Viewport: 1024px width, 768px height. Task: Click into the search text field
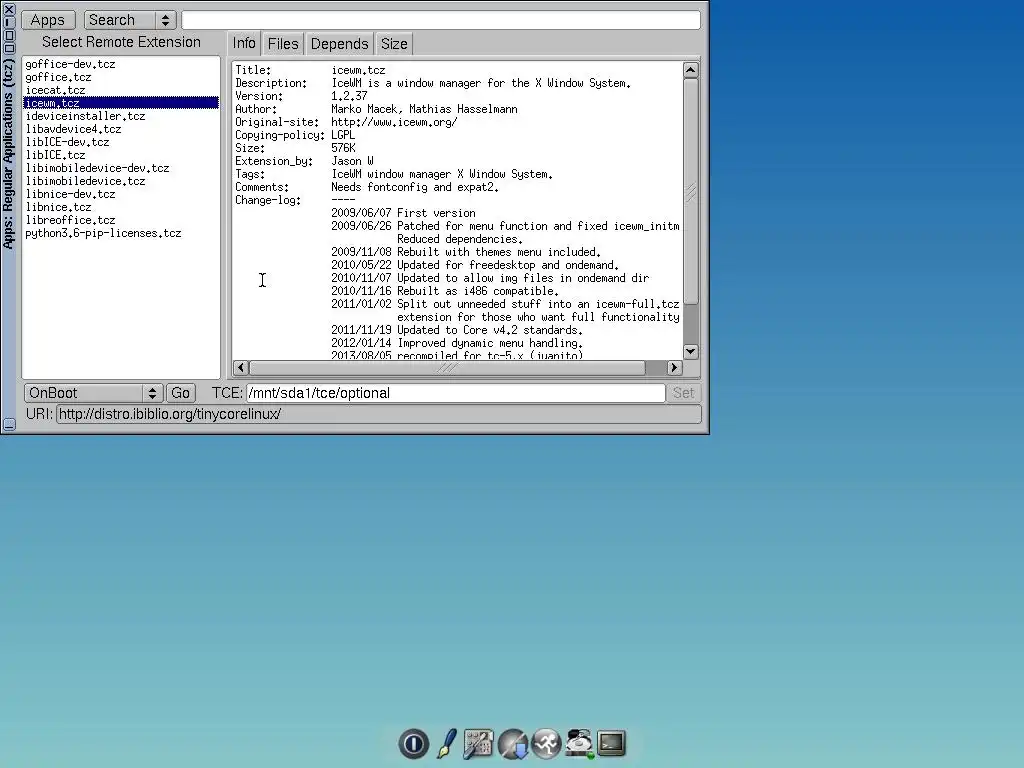click(x=441, y=20)
